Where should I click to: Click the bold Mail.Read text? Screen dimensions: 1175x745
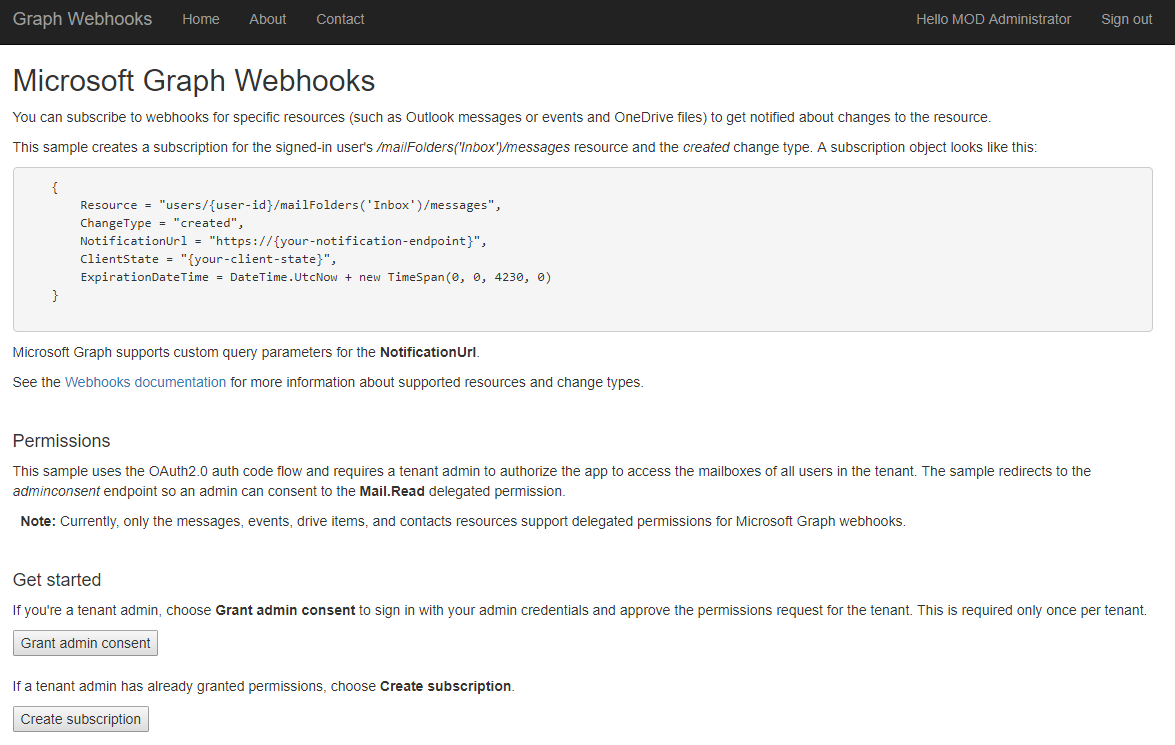pyautogui.click(x=392, y=492)
